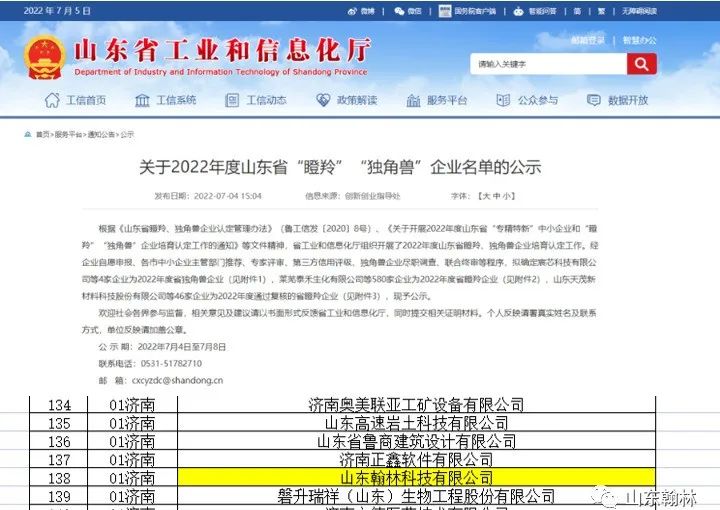
Task: Click the building icon beside 工信系统
Action: point(142,100)
